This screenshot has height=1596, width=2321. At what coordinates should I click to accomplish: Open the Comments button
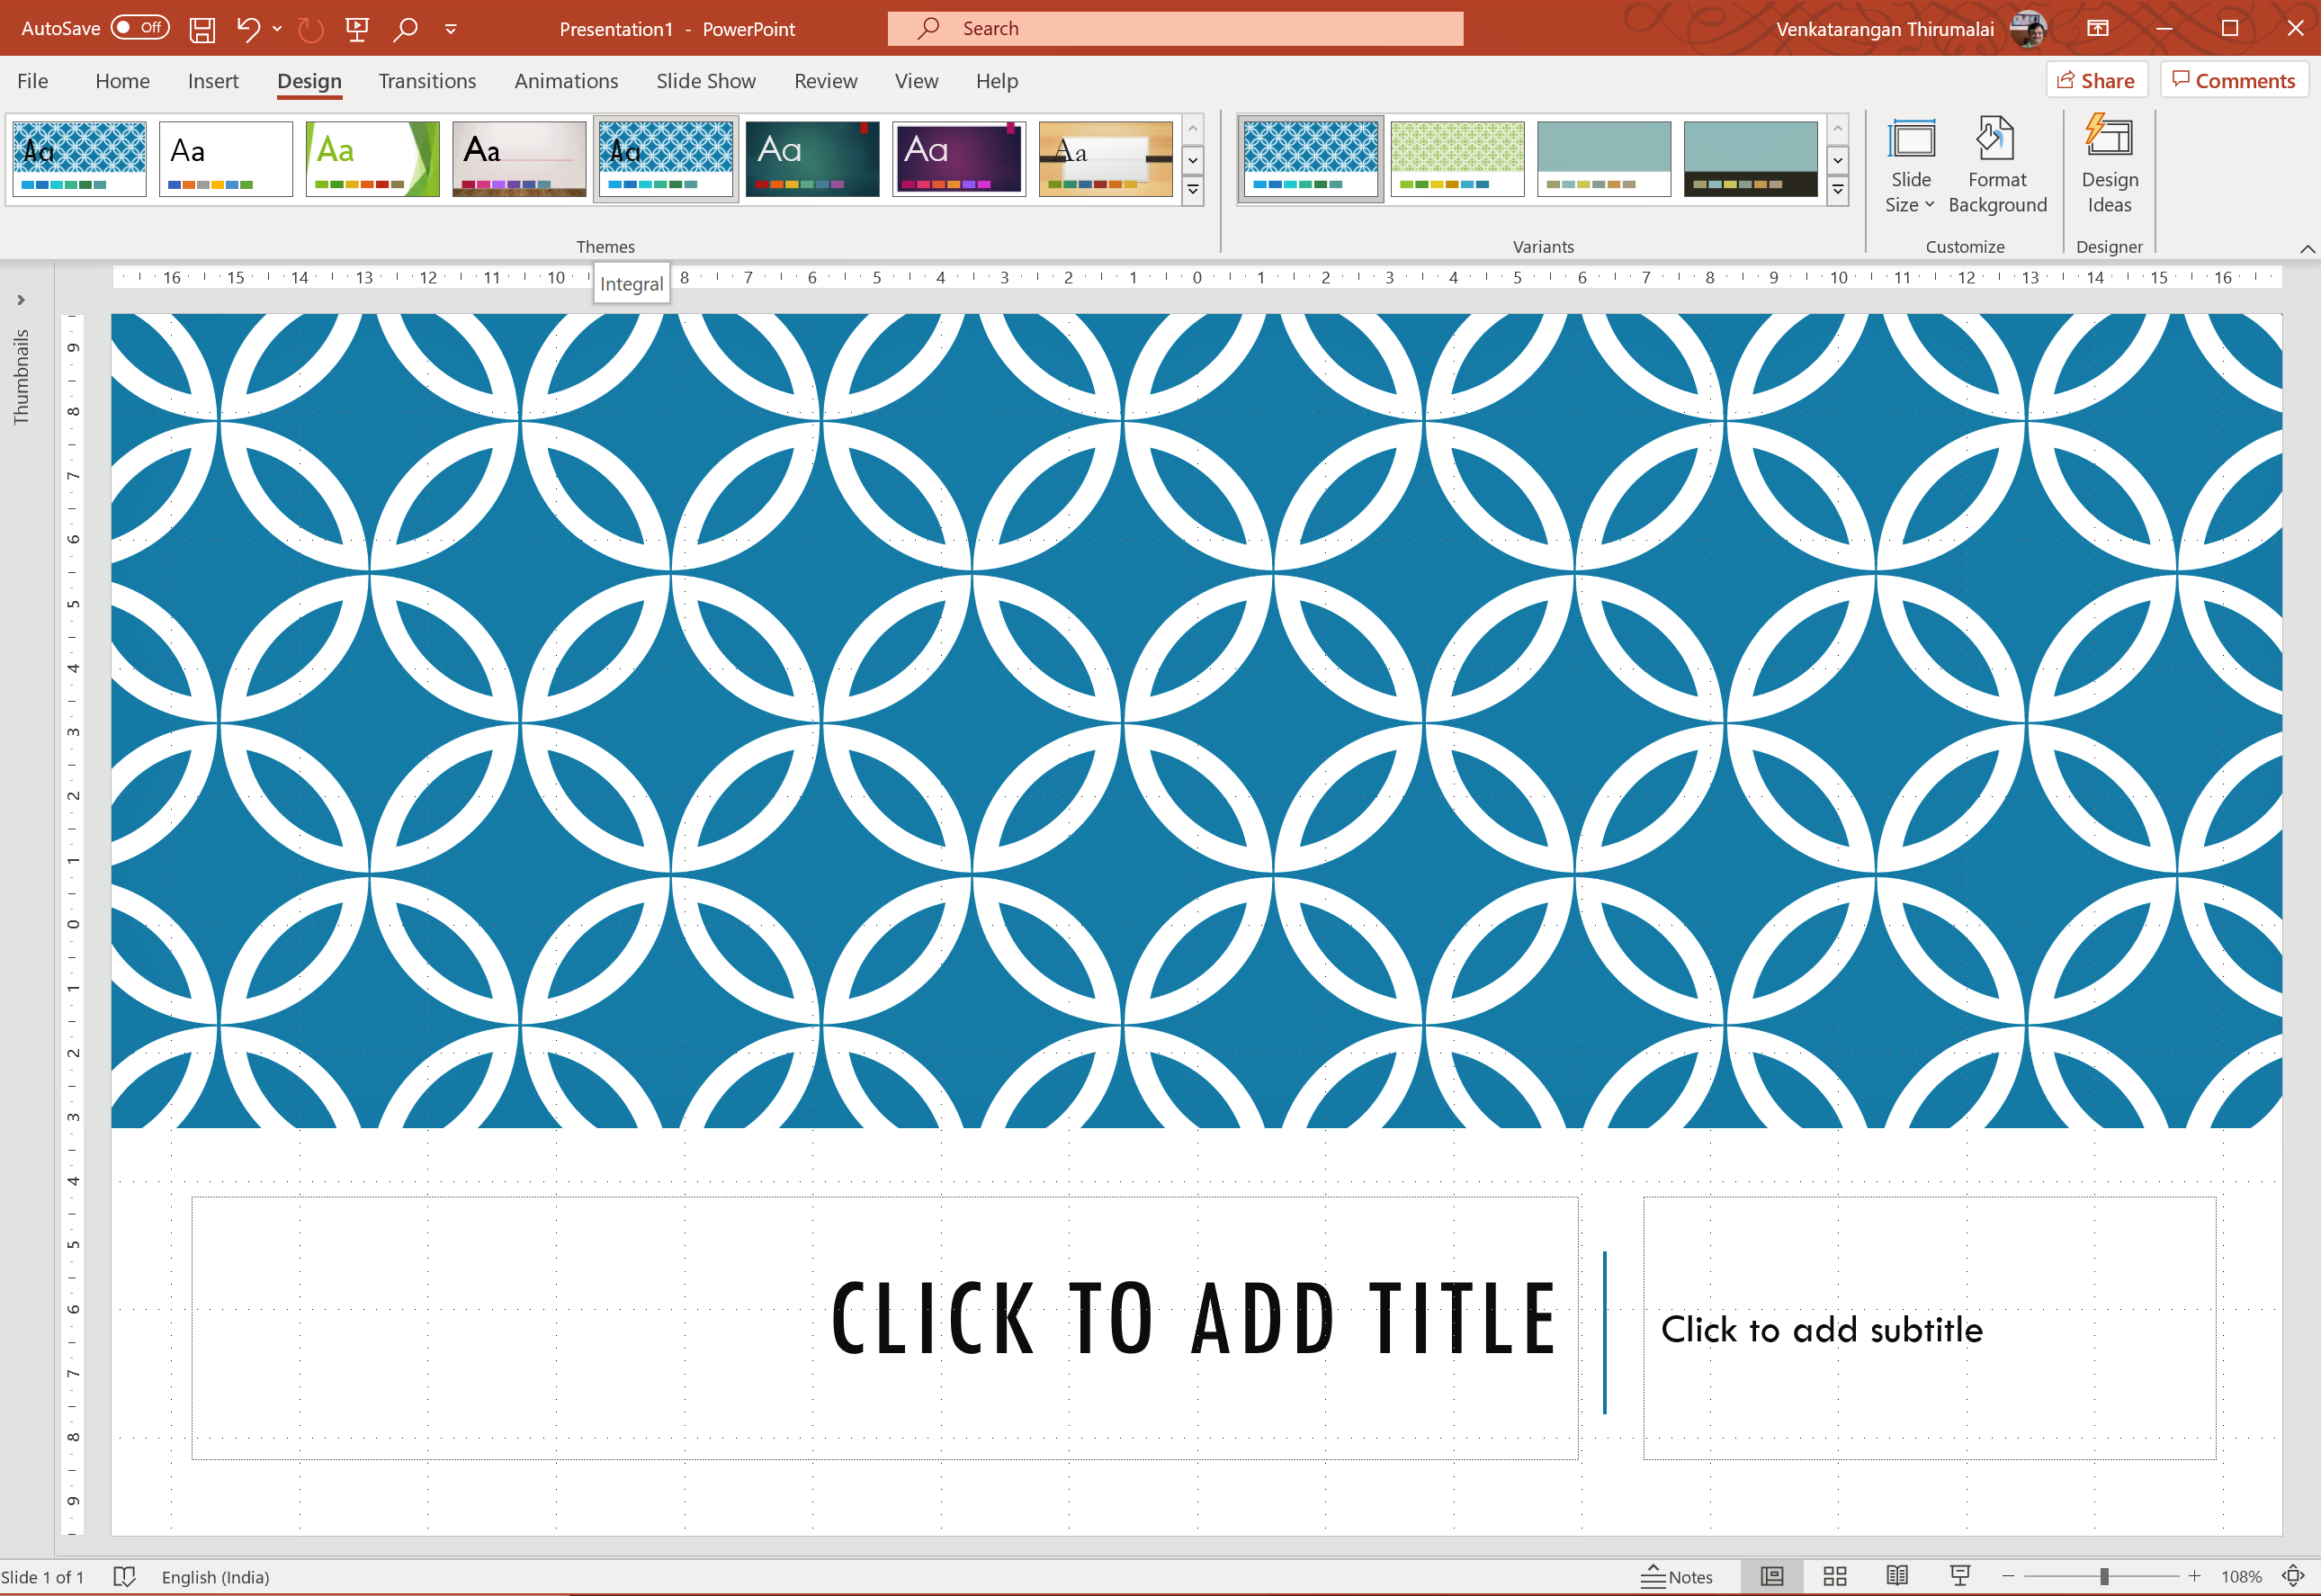pos(2233,81)
